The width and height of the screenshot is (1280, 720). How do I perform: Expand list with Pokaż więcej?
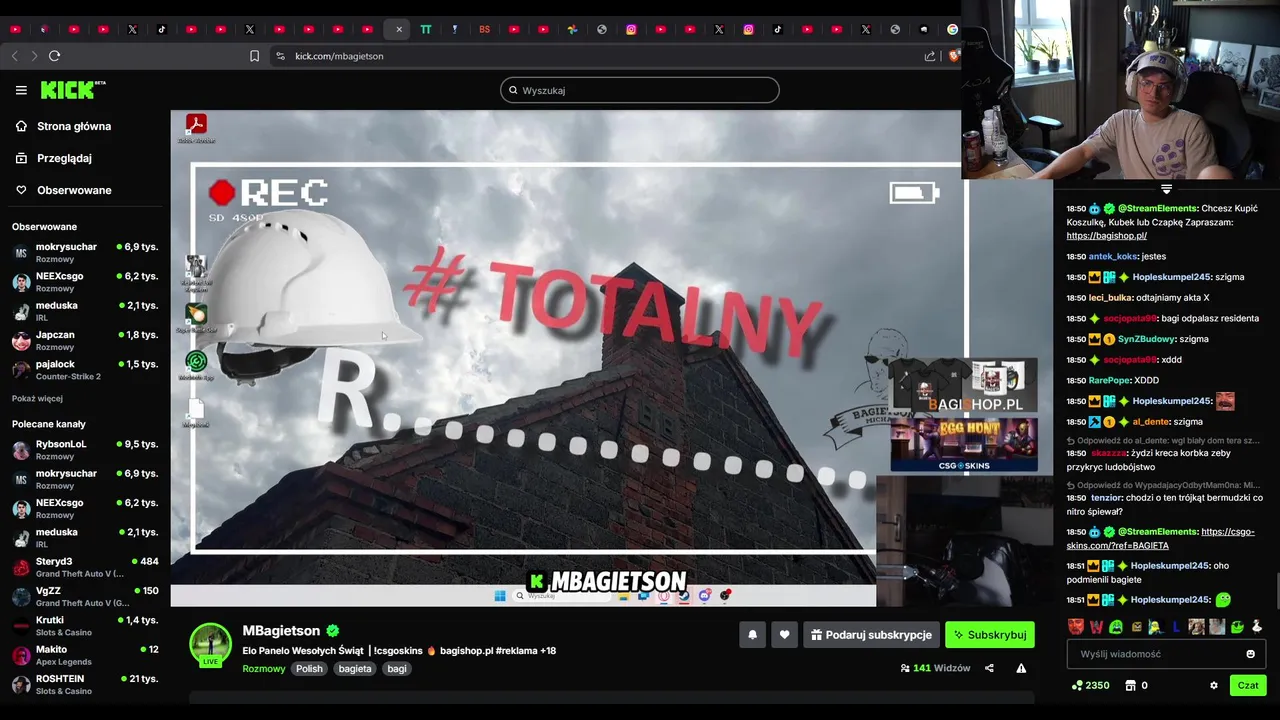(37, 398)
